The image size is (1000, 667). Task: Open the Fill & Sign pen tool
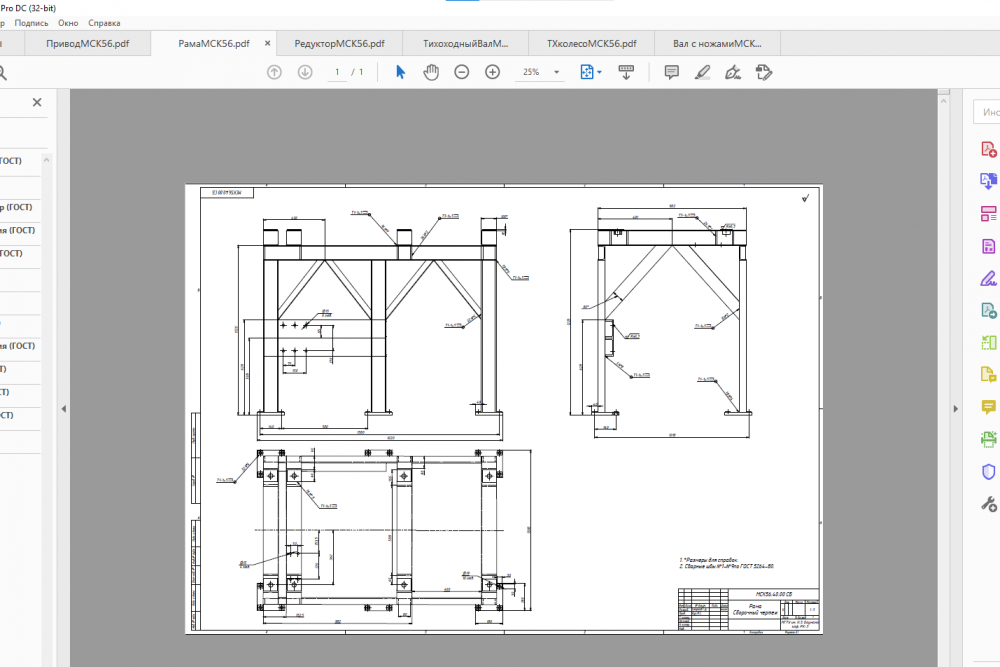(x=988, y=278)
